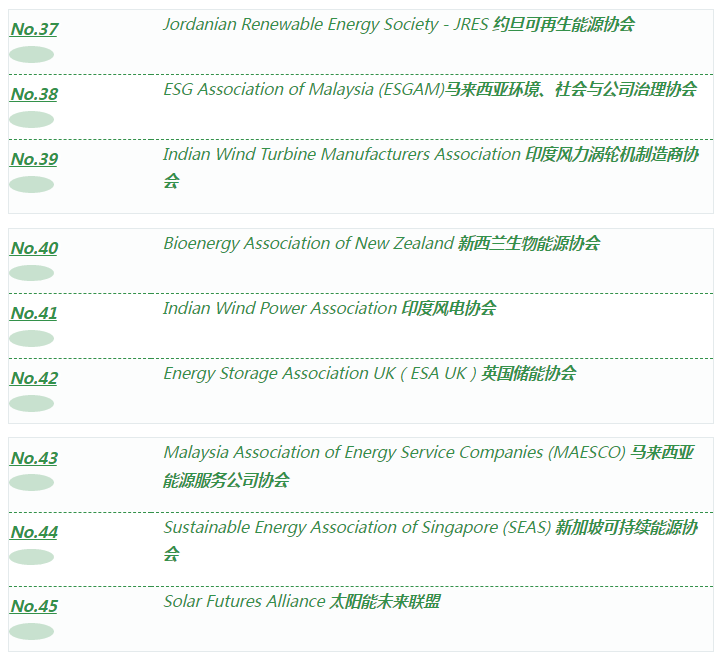Click the No.38 number link
Viewport: 723px width, 663px height.
[34, 94]
